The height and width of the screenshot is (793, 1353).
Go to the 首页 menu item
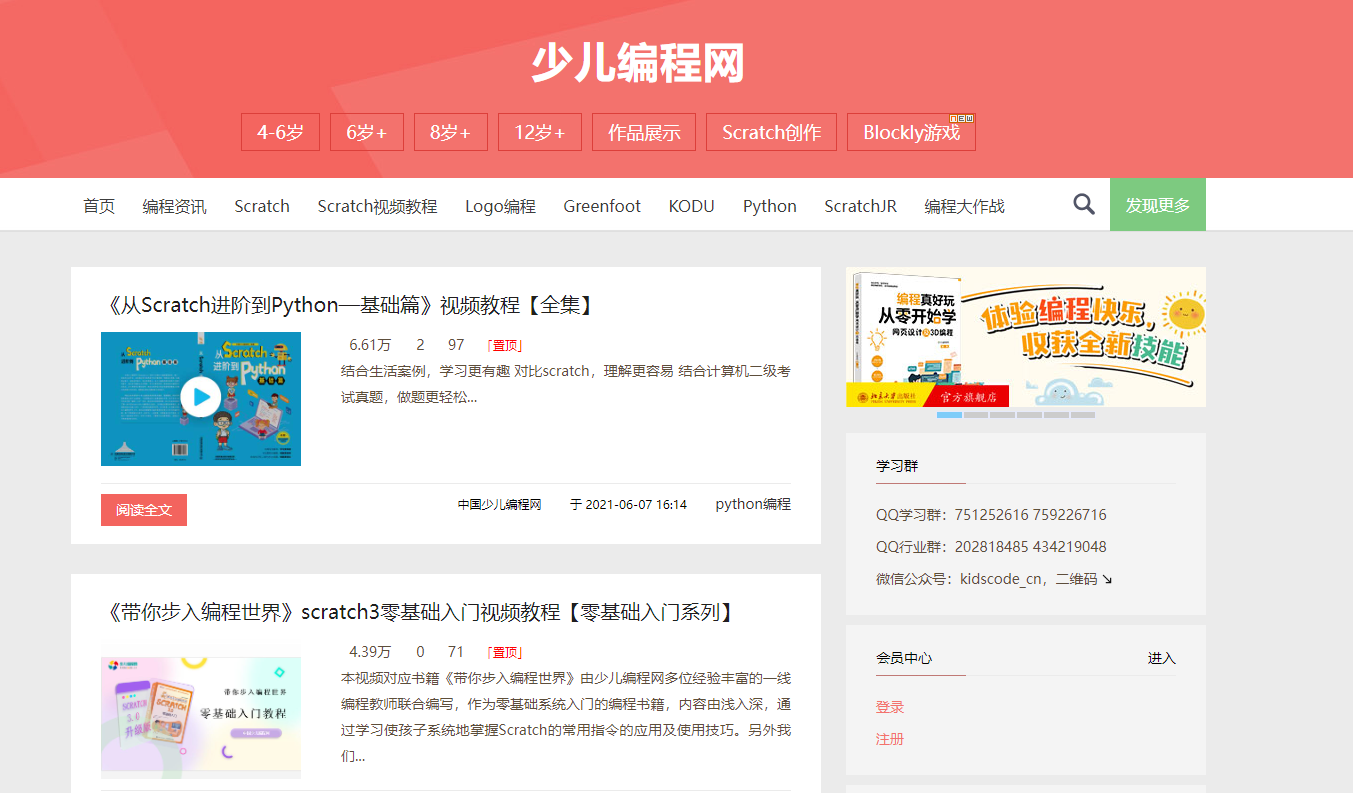(99, 206)
